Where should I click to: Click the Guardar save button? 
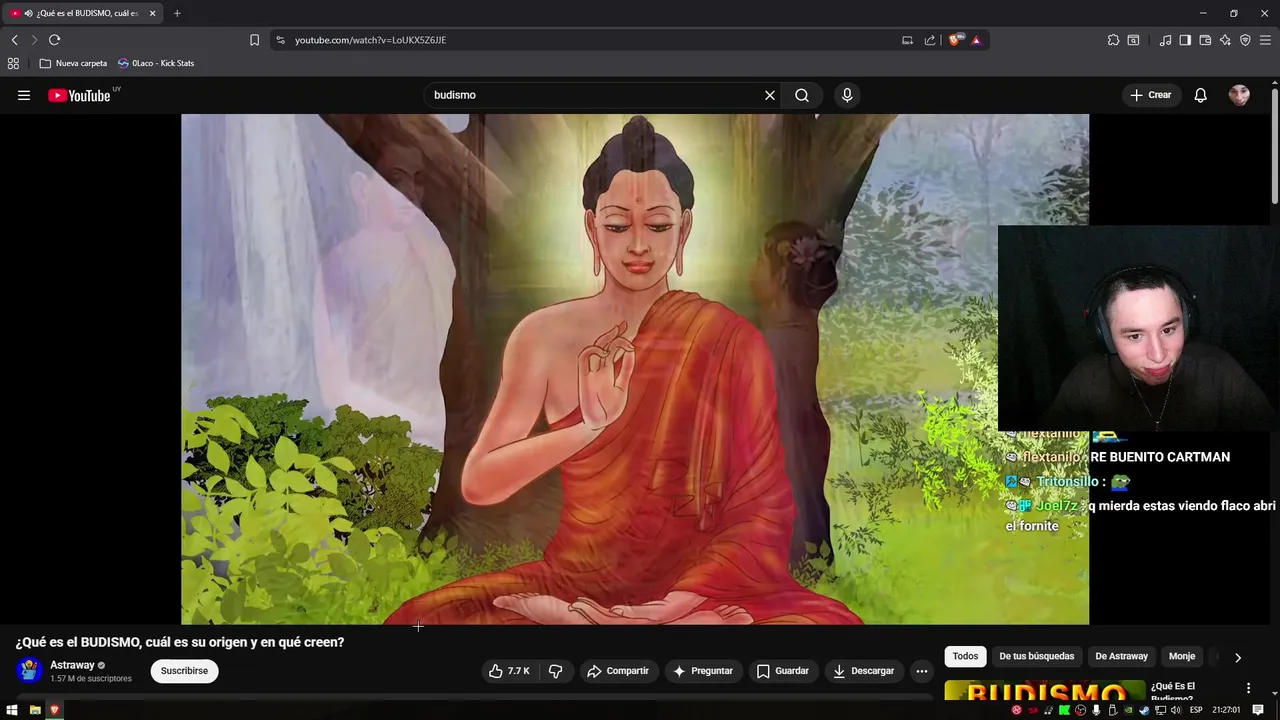[x=783, y=671]
